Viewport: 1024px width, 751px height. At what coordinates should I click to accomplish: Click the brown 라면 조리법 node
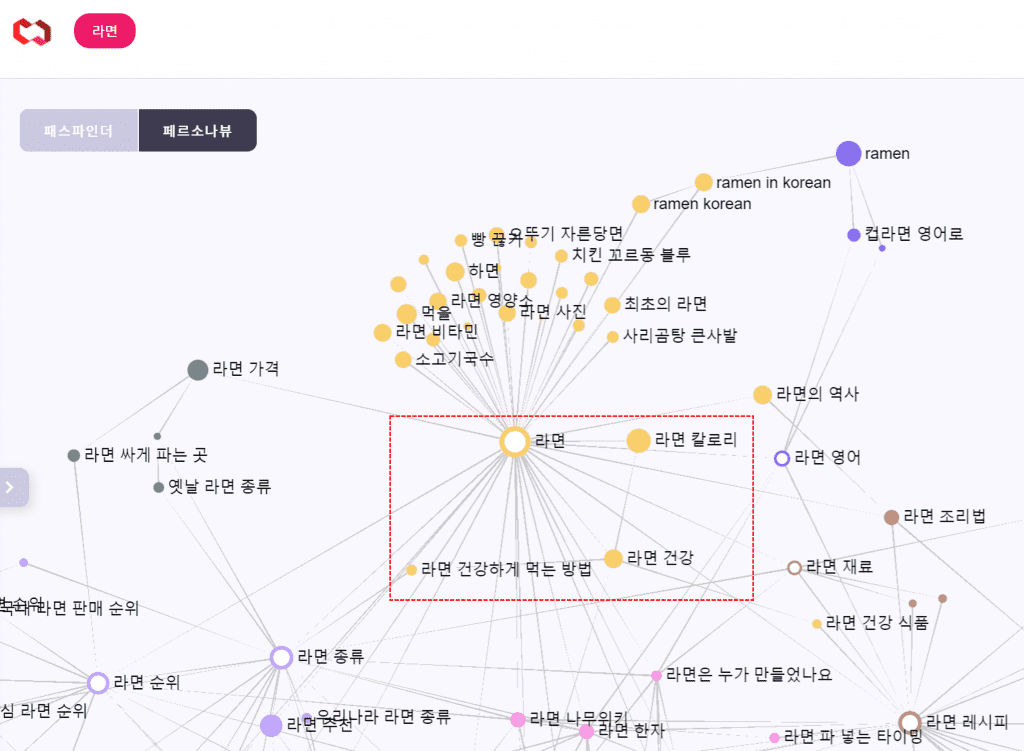coord(891,517)
